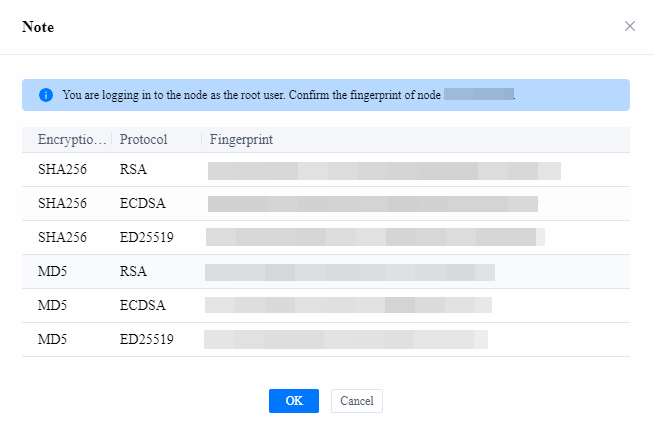Select the MD5 ED25519 fingerprint value
The height and width of the screenshot is (433, 653).
[345, 340]
